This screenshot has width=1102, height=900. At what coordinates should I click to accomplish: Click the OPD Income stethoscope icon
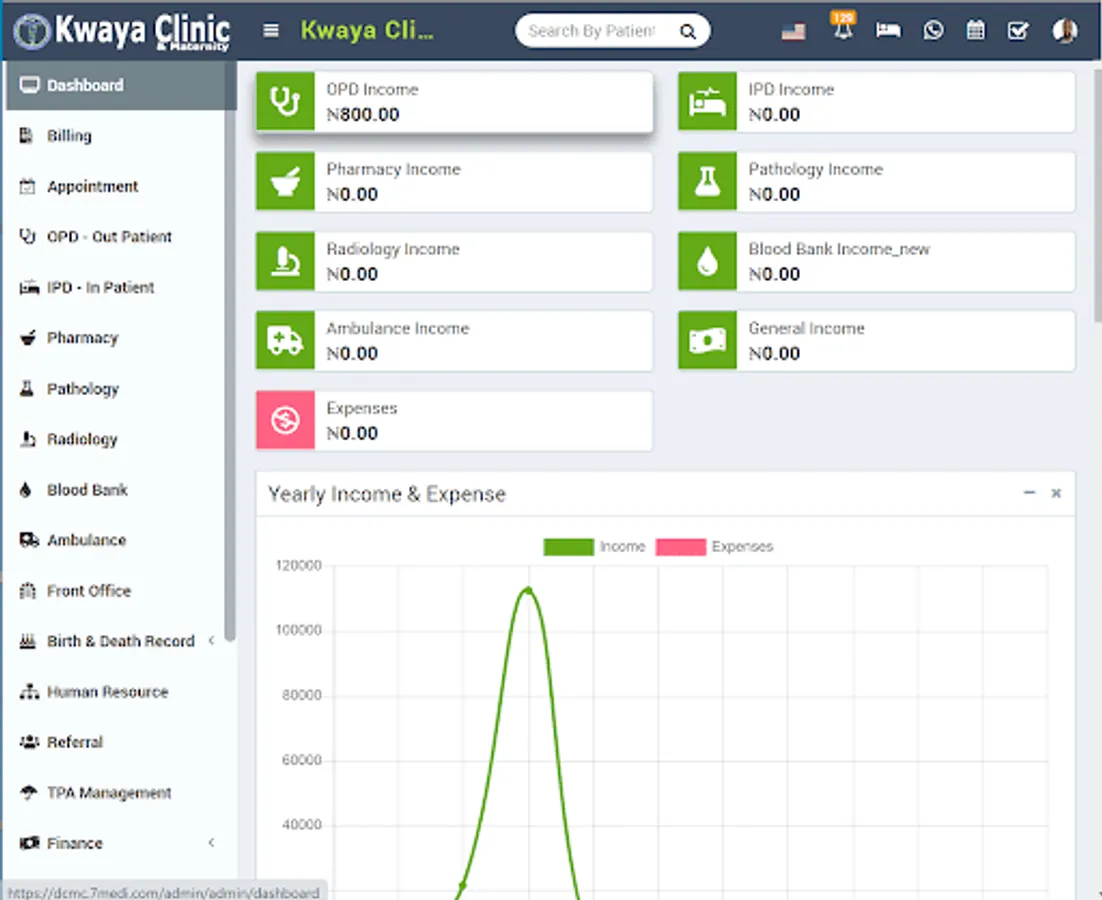285,101
